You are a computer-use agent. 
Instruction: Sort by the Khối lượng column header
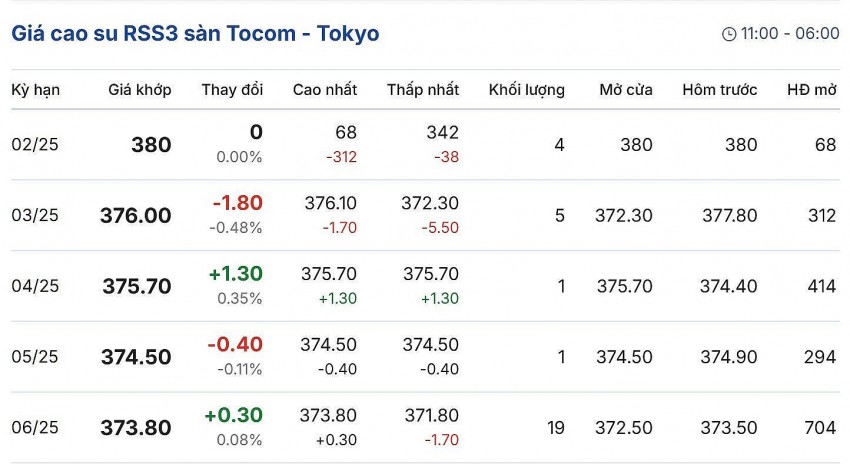526,90
